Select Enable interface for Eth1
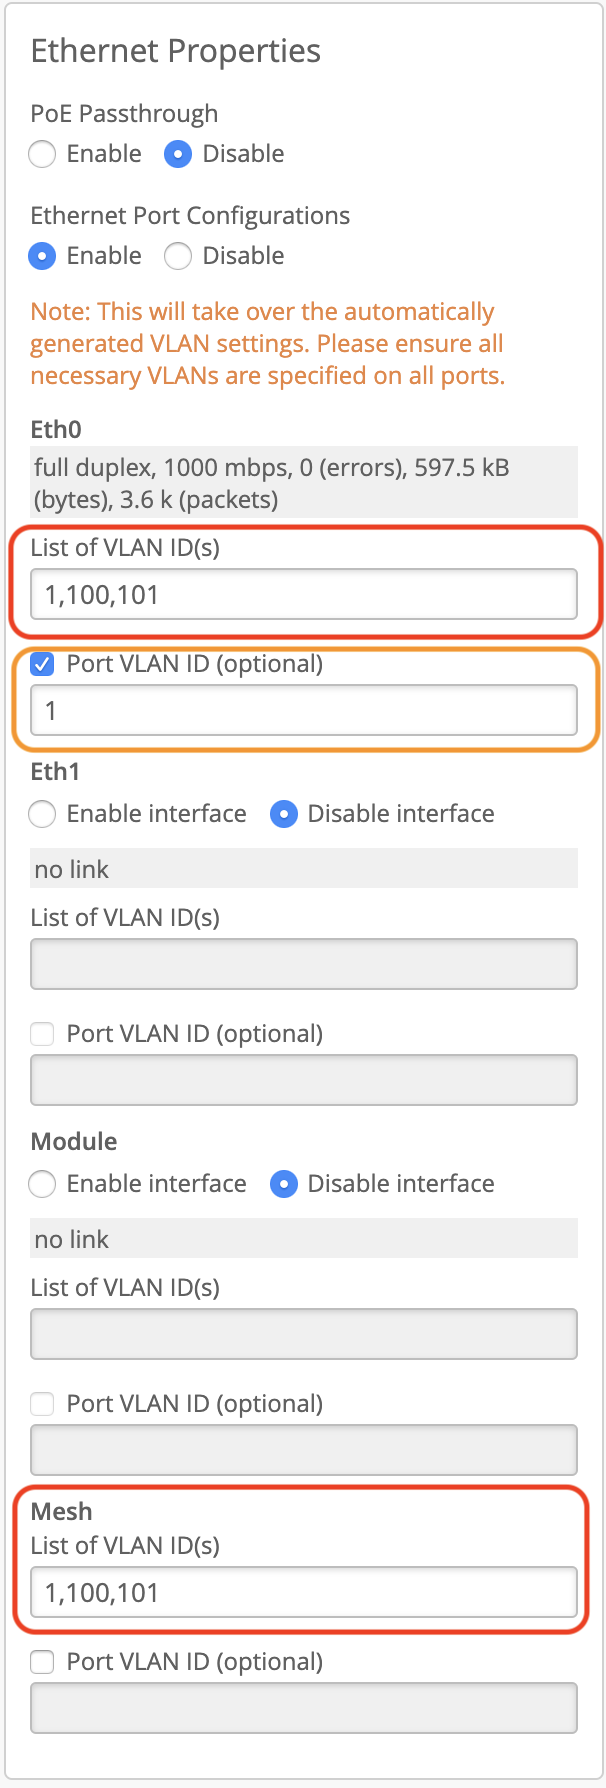Screen dimensions: 606x1788 (x=42, y=814)
